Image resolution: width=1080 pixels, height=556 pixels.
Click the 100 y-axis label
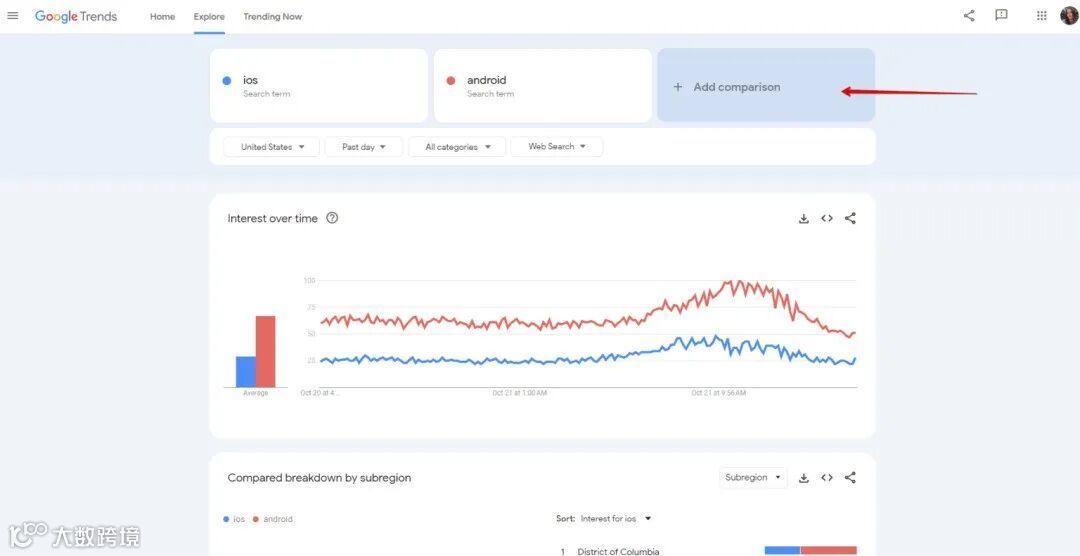pos(309,280)
